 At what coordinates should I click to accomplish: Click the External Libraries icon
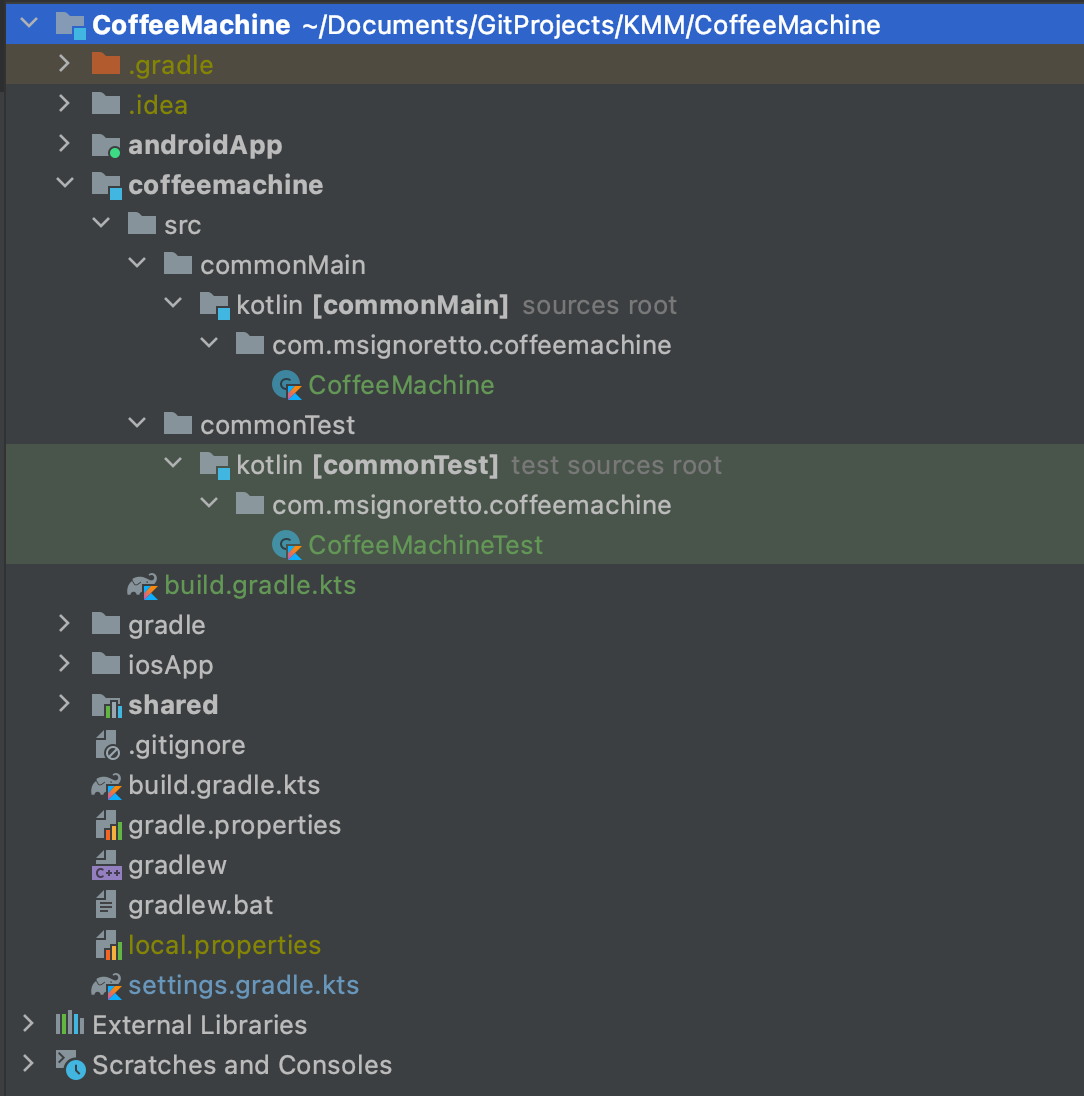click(x=70, y=1024)
